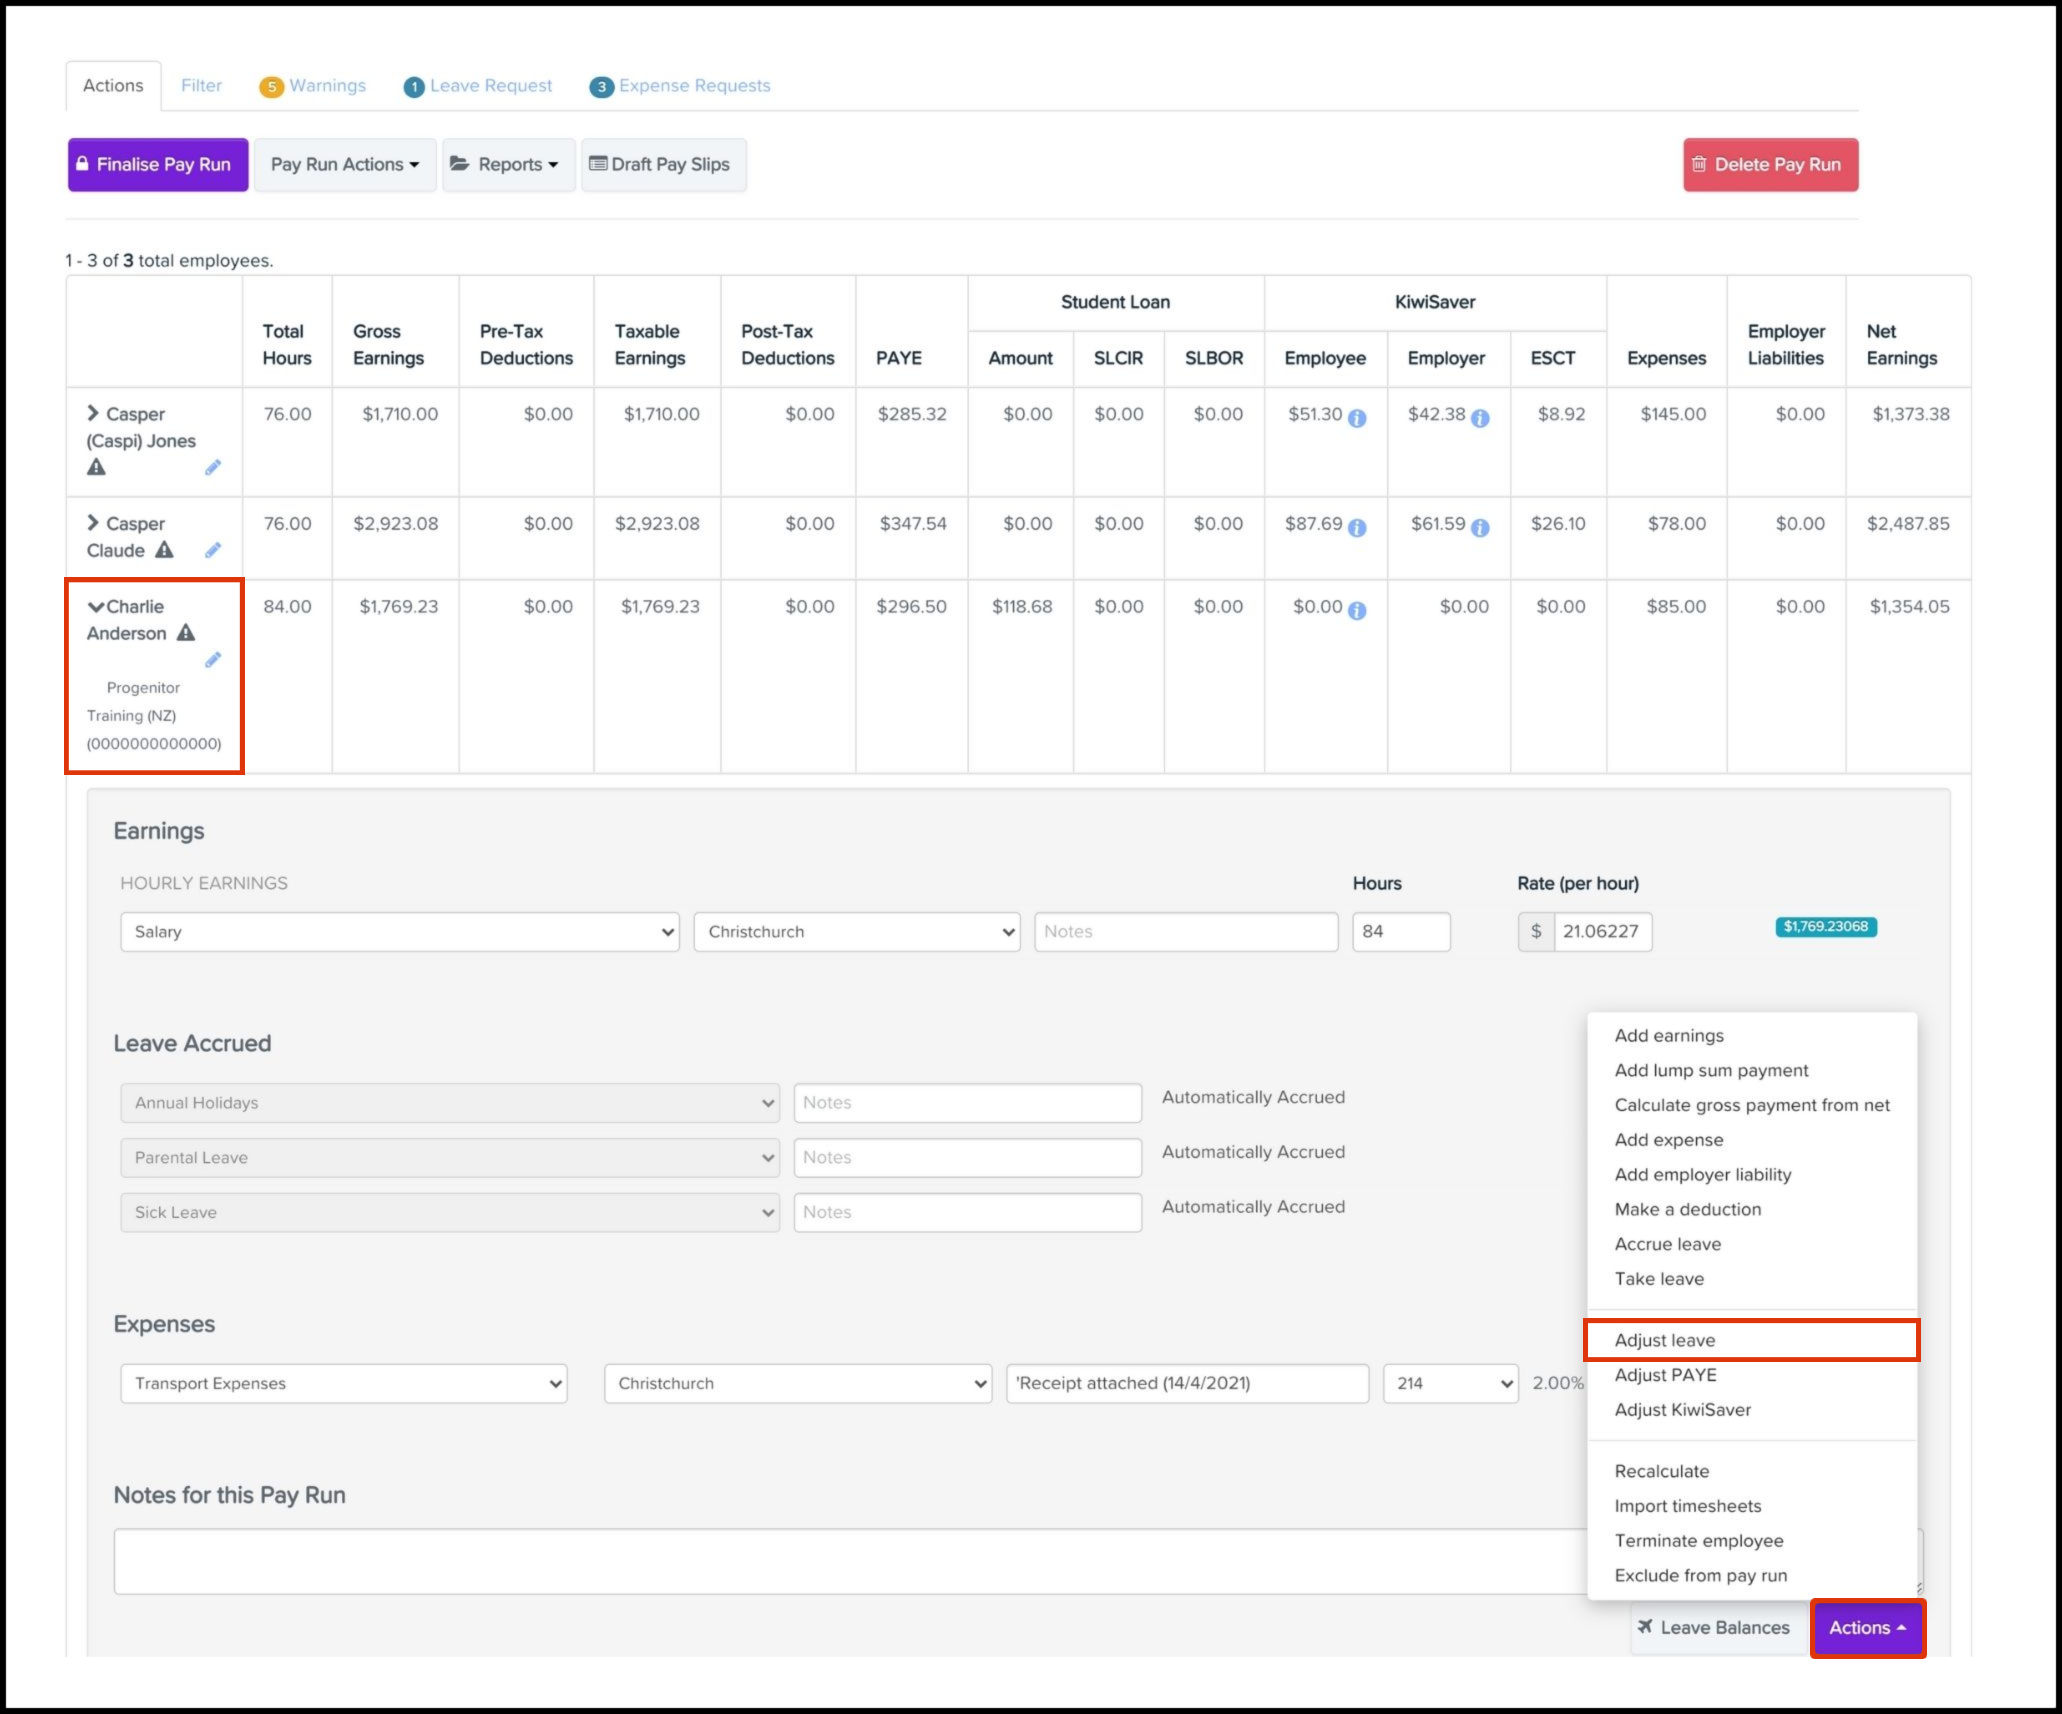This screenshot has height=1714, width=2062.
Task: Click the info icon next to $51.30 KiwiSaver
Action: [x=1357, y=418]
